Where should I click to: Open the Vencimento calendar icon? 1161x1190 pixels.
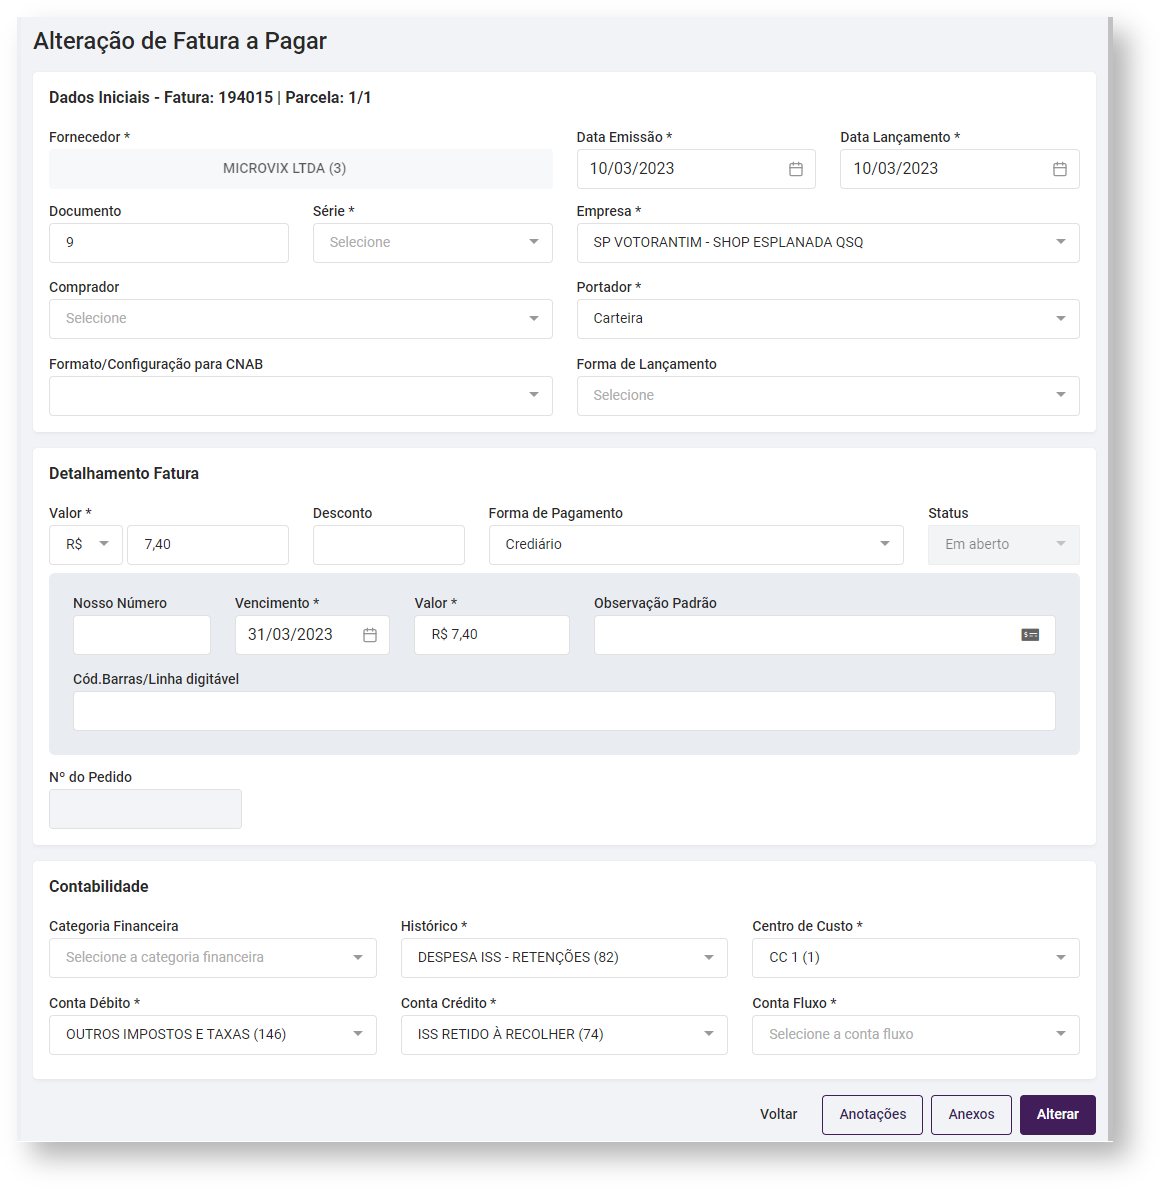[x=369, y=635]
